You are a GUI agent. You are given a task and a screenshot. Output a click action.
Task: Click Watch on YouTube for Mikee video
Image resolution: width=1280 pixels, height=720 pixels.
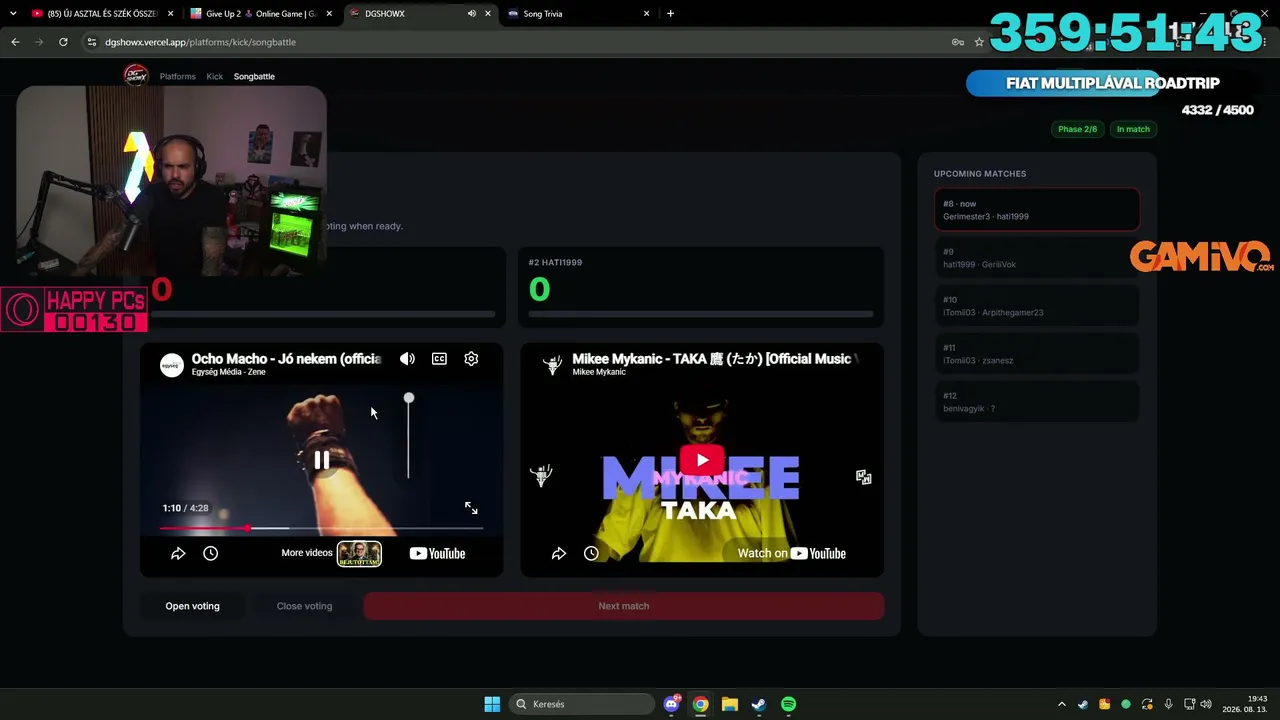click(791, 553)
